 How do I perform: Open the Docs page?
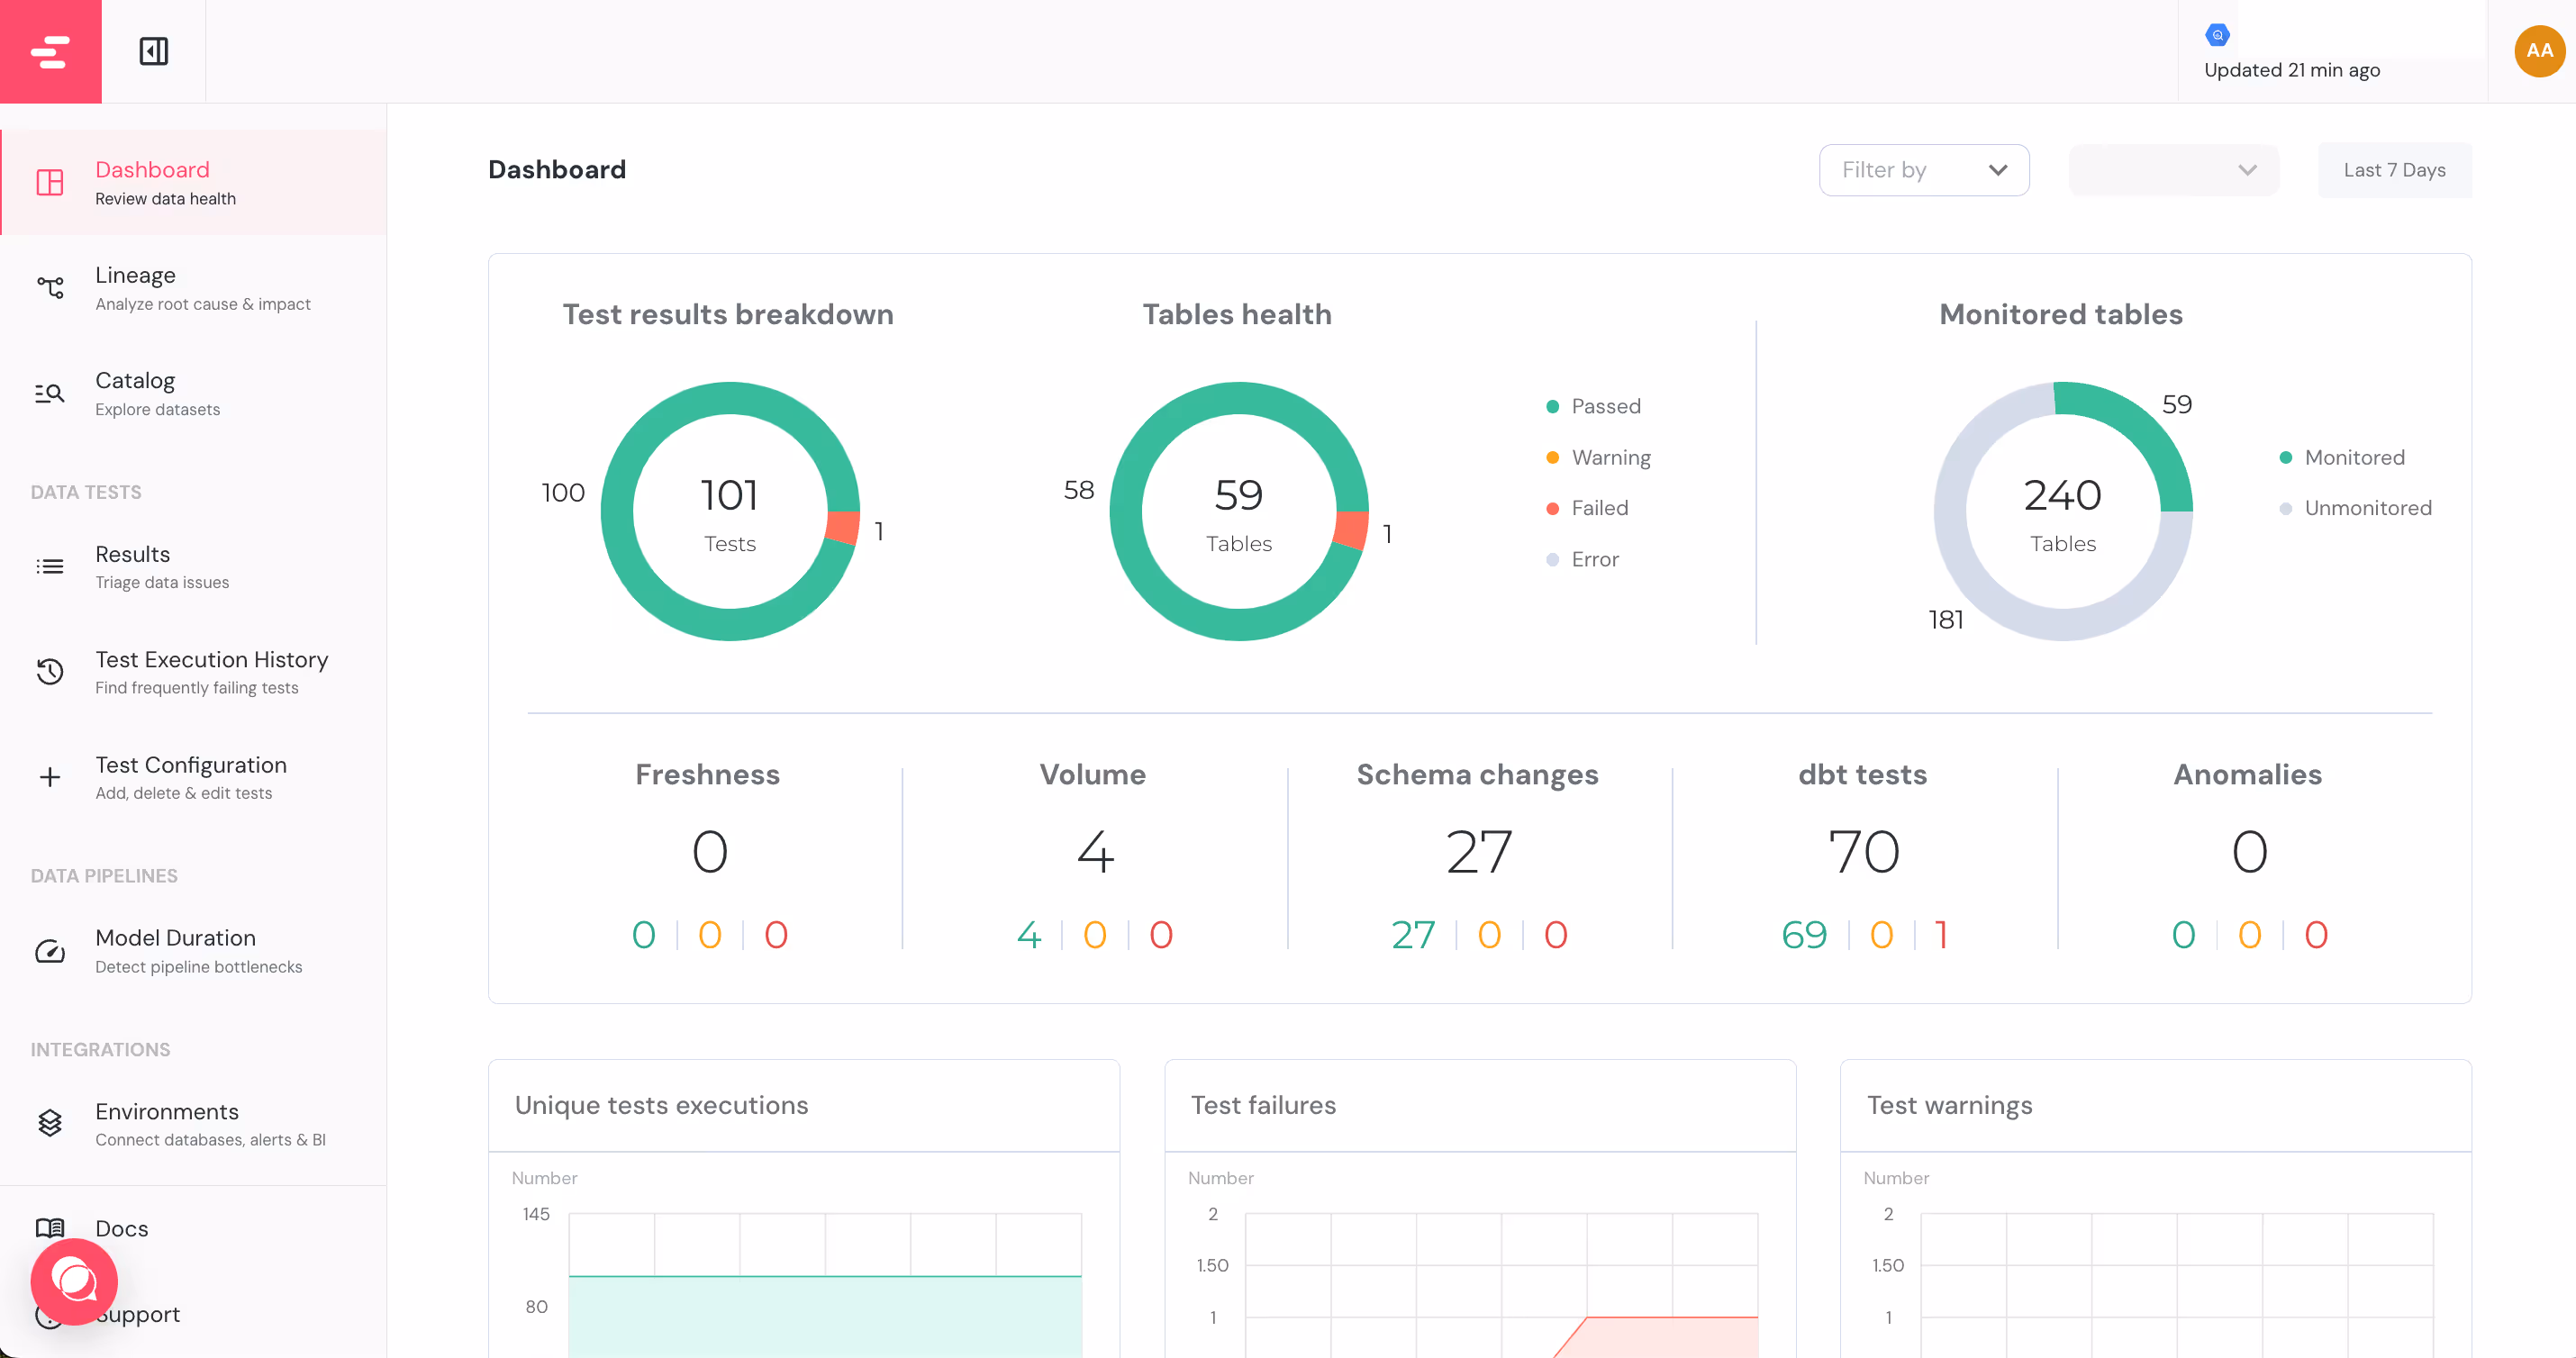(121, 1228)
